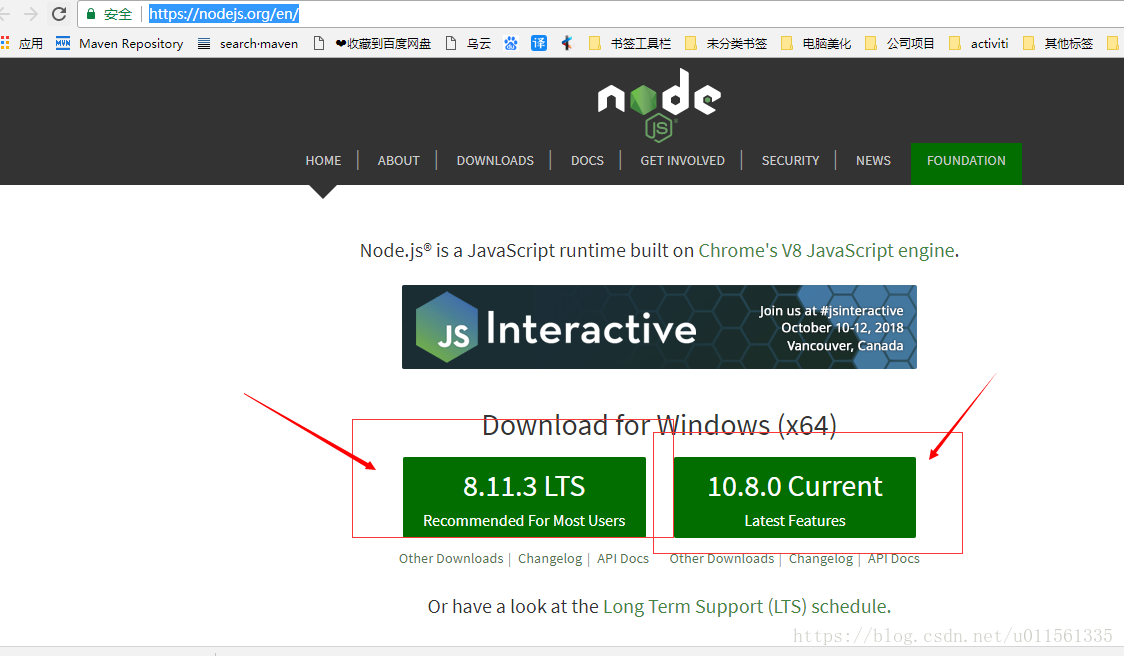
Task: Open the Baidu paw bookmark icon
Action: pyautogui.click(x=510, y=43)
